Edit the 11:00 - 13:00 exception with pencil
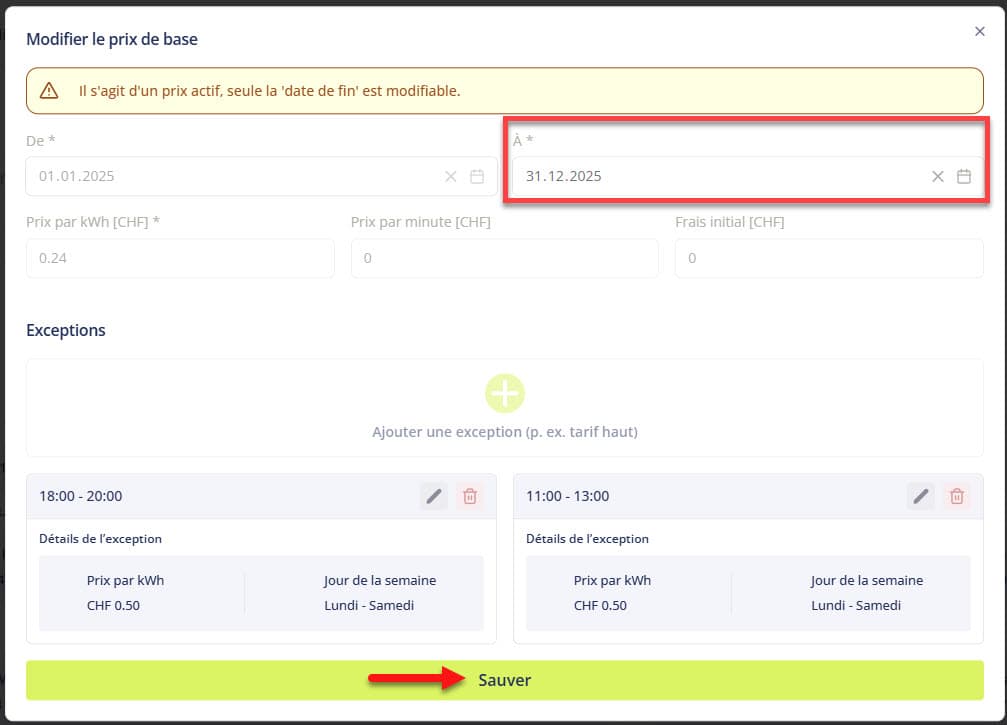 coord(920,496)
